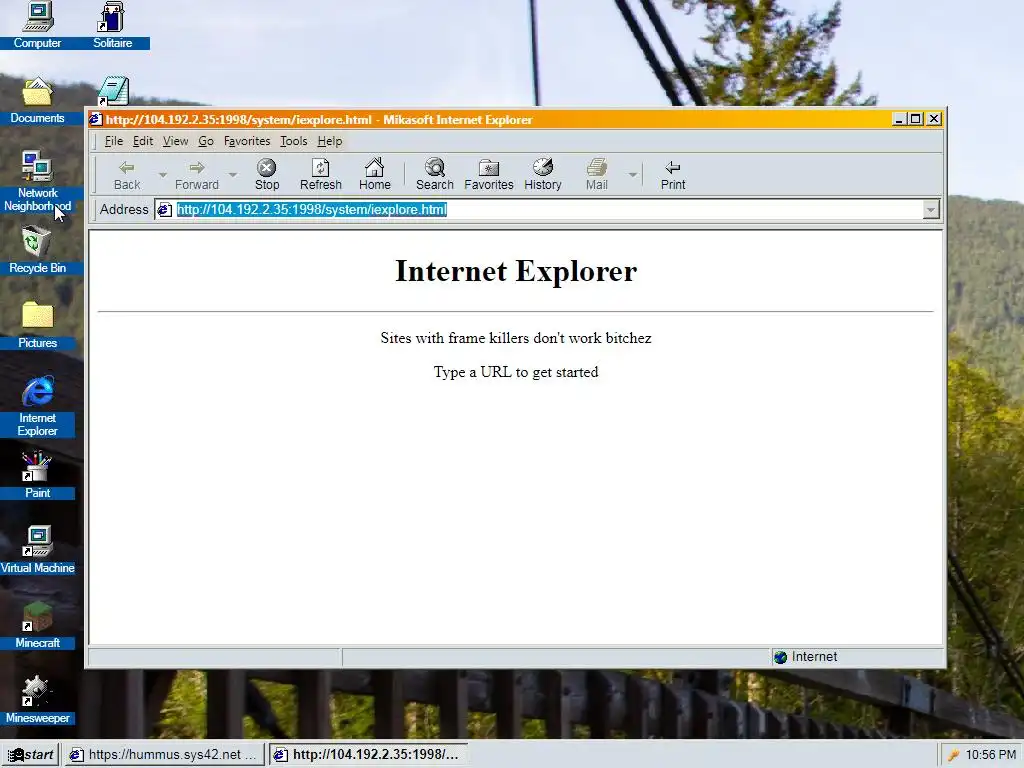The width and height of the screenshot is (1024, 768).
Task: Refresh the current page
Action: tap(321, 175)
